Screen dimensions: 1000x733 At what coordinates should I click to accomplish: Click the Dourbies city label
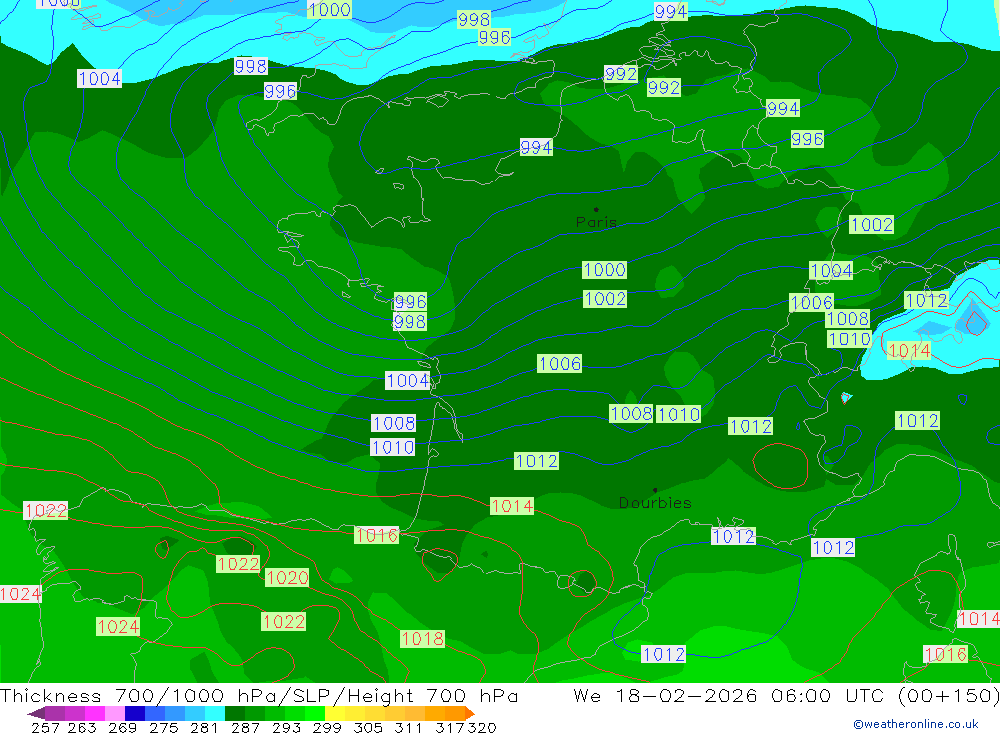click(655, 503)
